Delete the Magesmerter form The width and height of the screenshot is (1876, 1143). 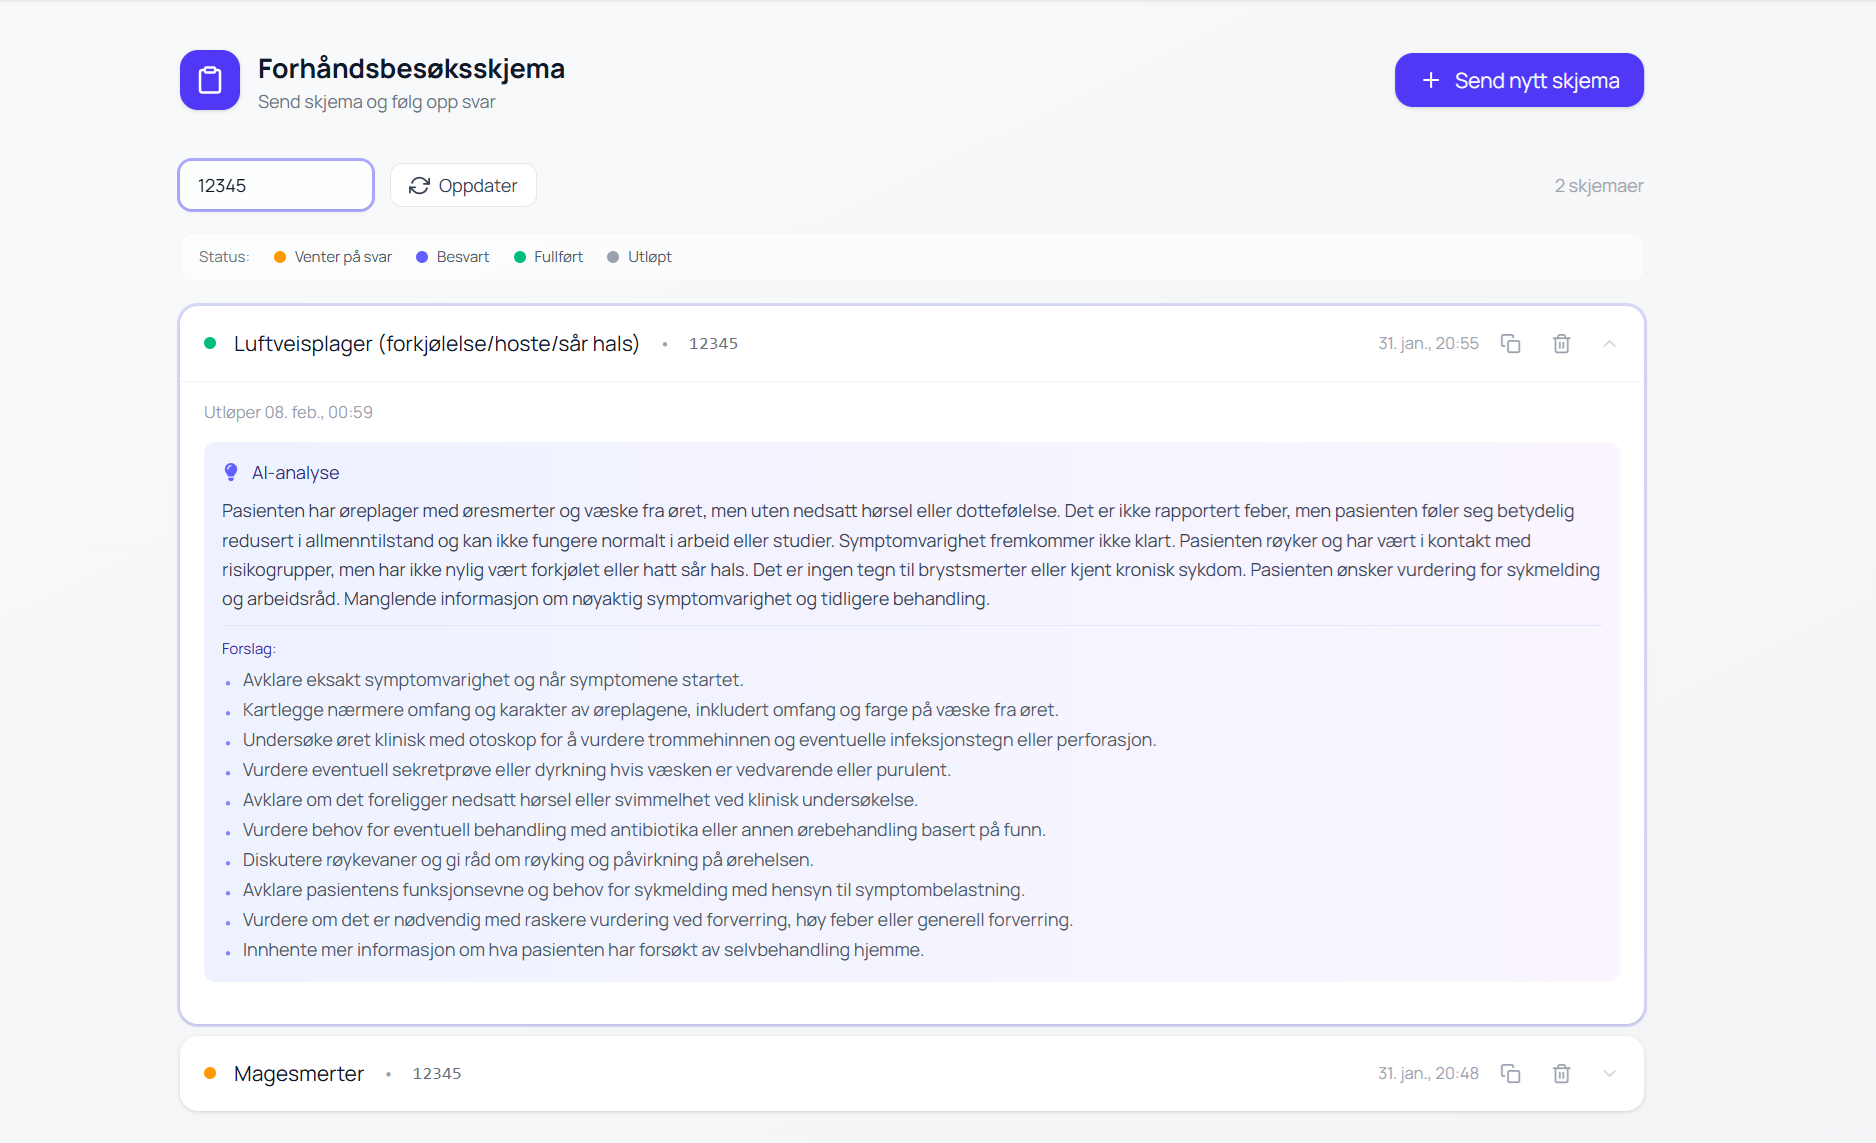[x=1561, y=1074]
